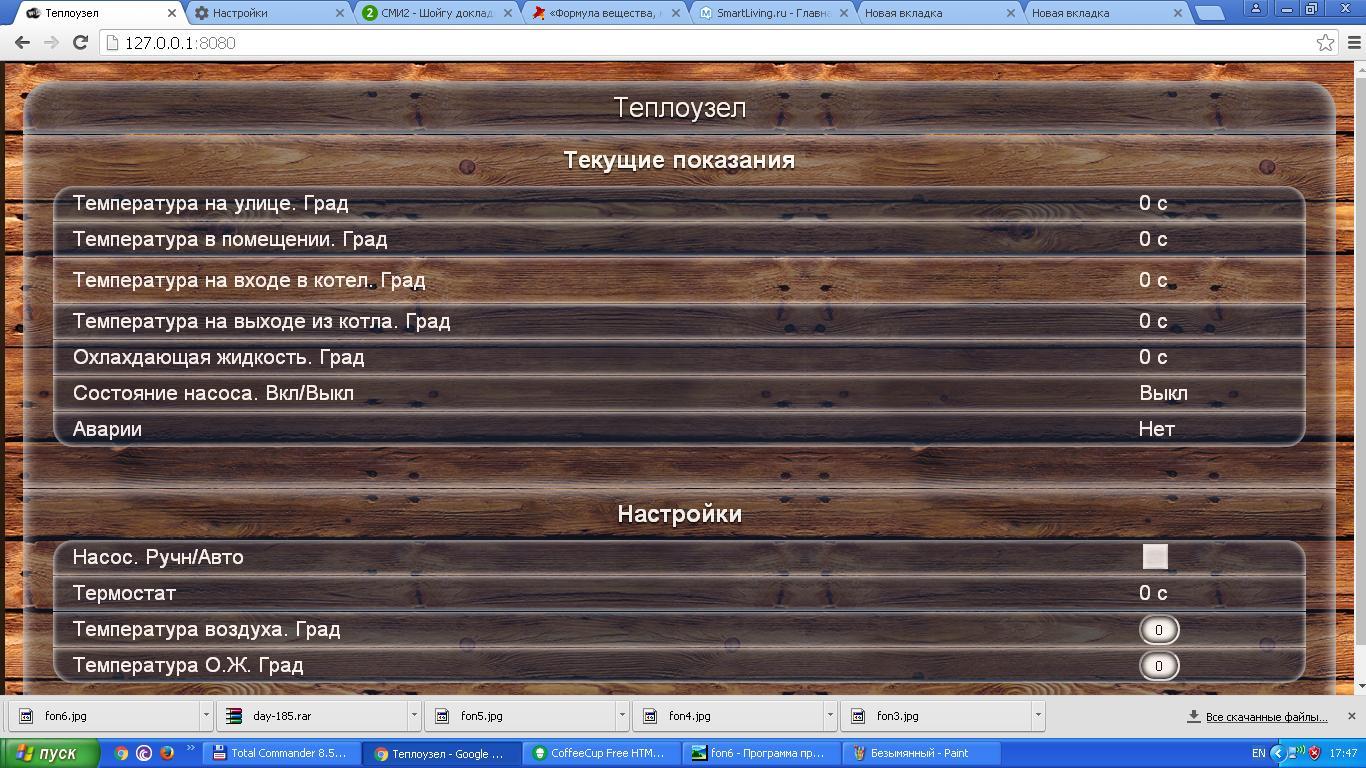1366x768 pixels.
Task: Click the middle quick launch browser icon
Action: coord(144,753)
